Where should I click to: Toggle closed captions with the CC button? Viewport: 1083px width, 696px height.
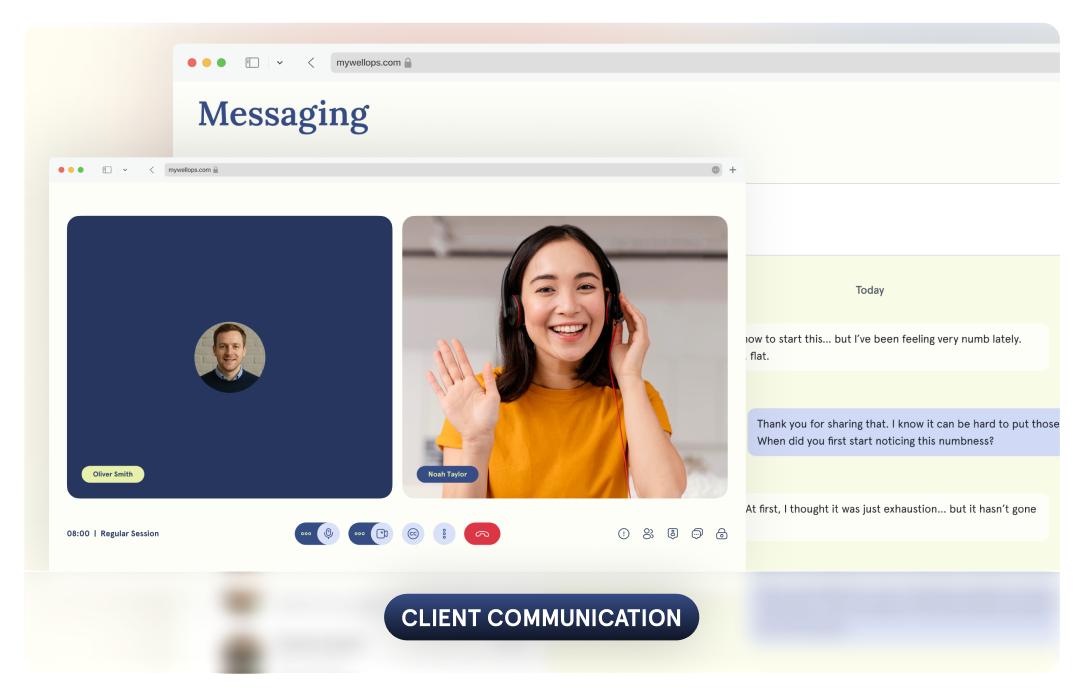pyautogui.click(x=412, y=534)
